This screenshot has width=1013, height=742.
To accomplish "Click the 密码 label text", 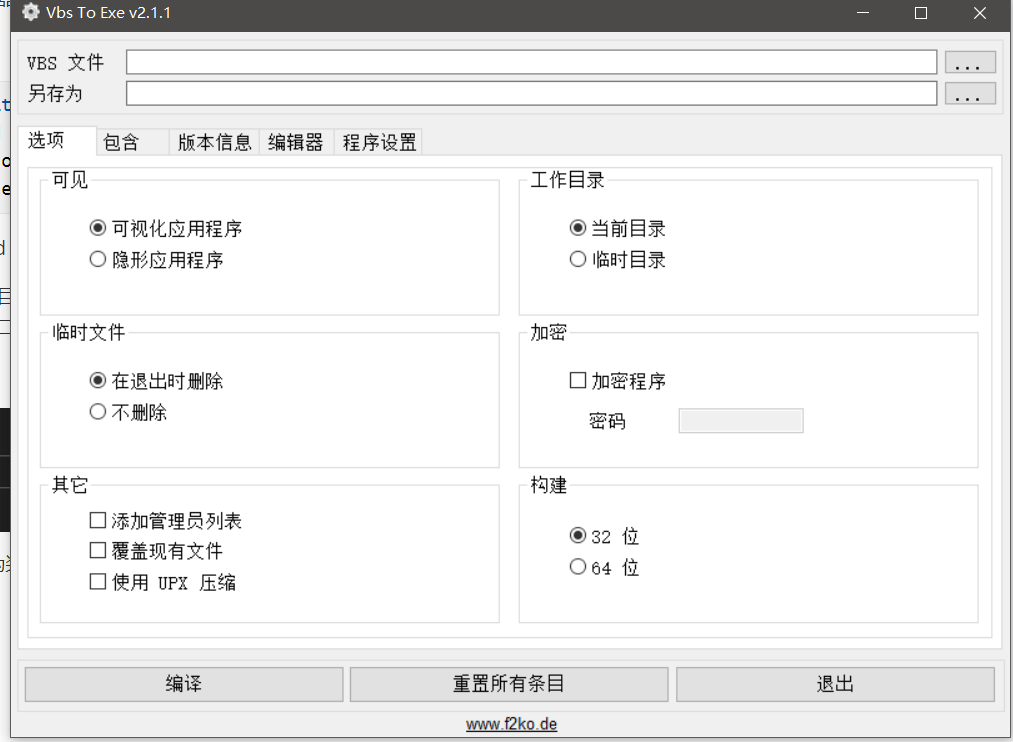I will coord(607,421).
